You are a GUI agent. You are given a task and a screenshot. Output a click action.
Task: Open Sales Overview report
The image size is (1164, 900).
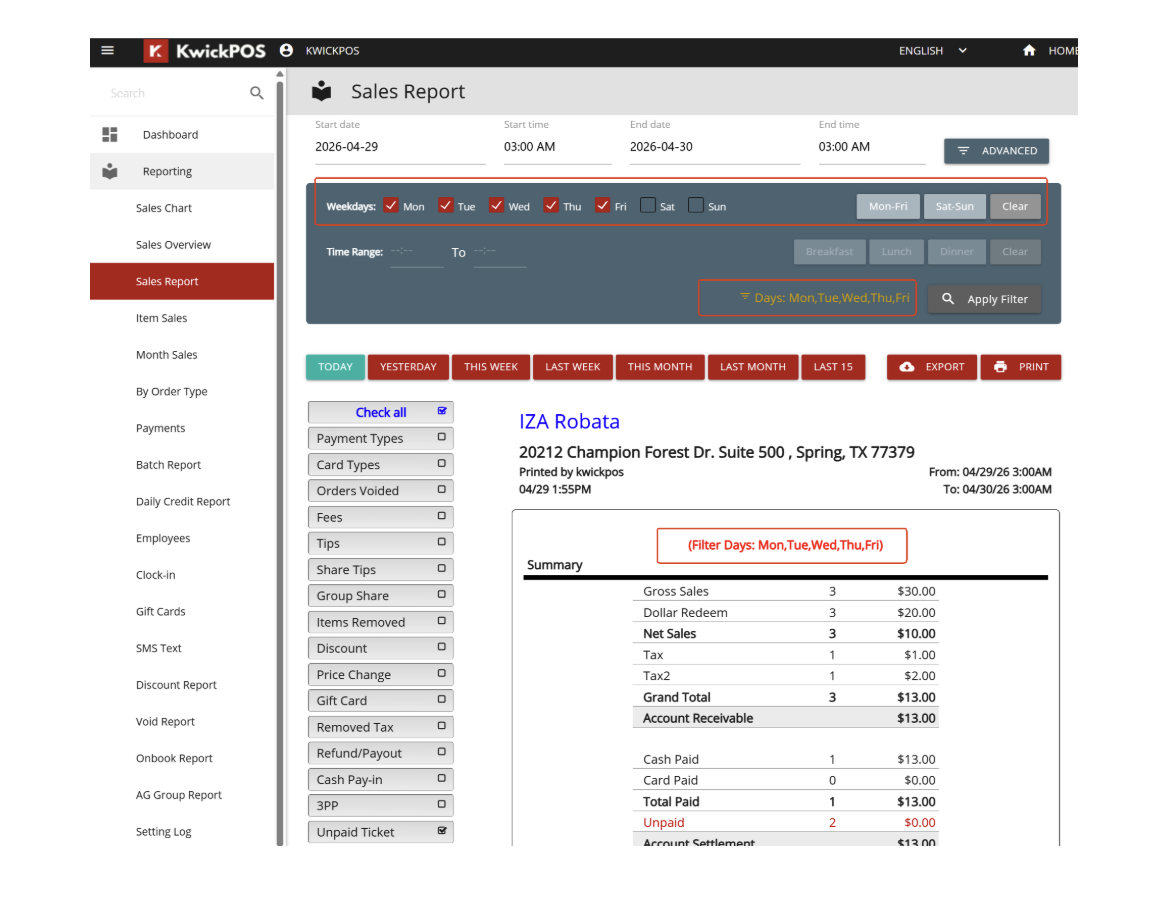point(182,244)
